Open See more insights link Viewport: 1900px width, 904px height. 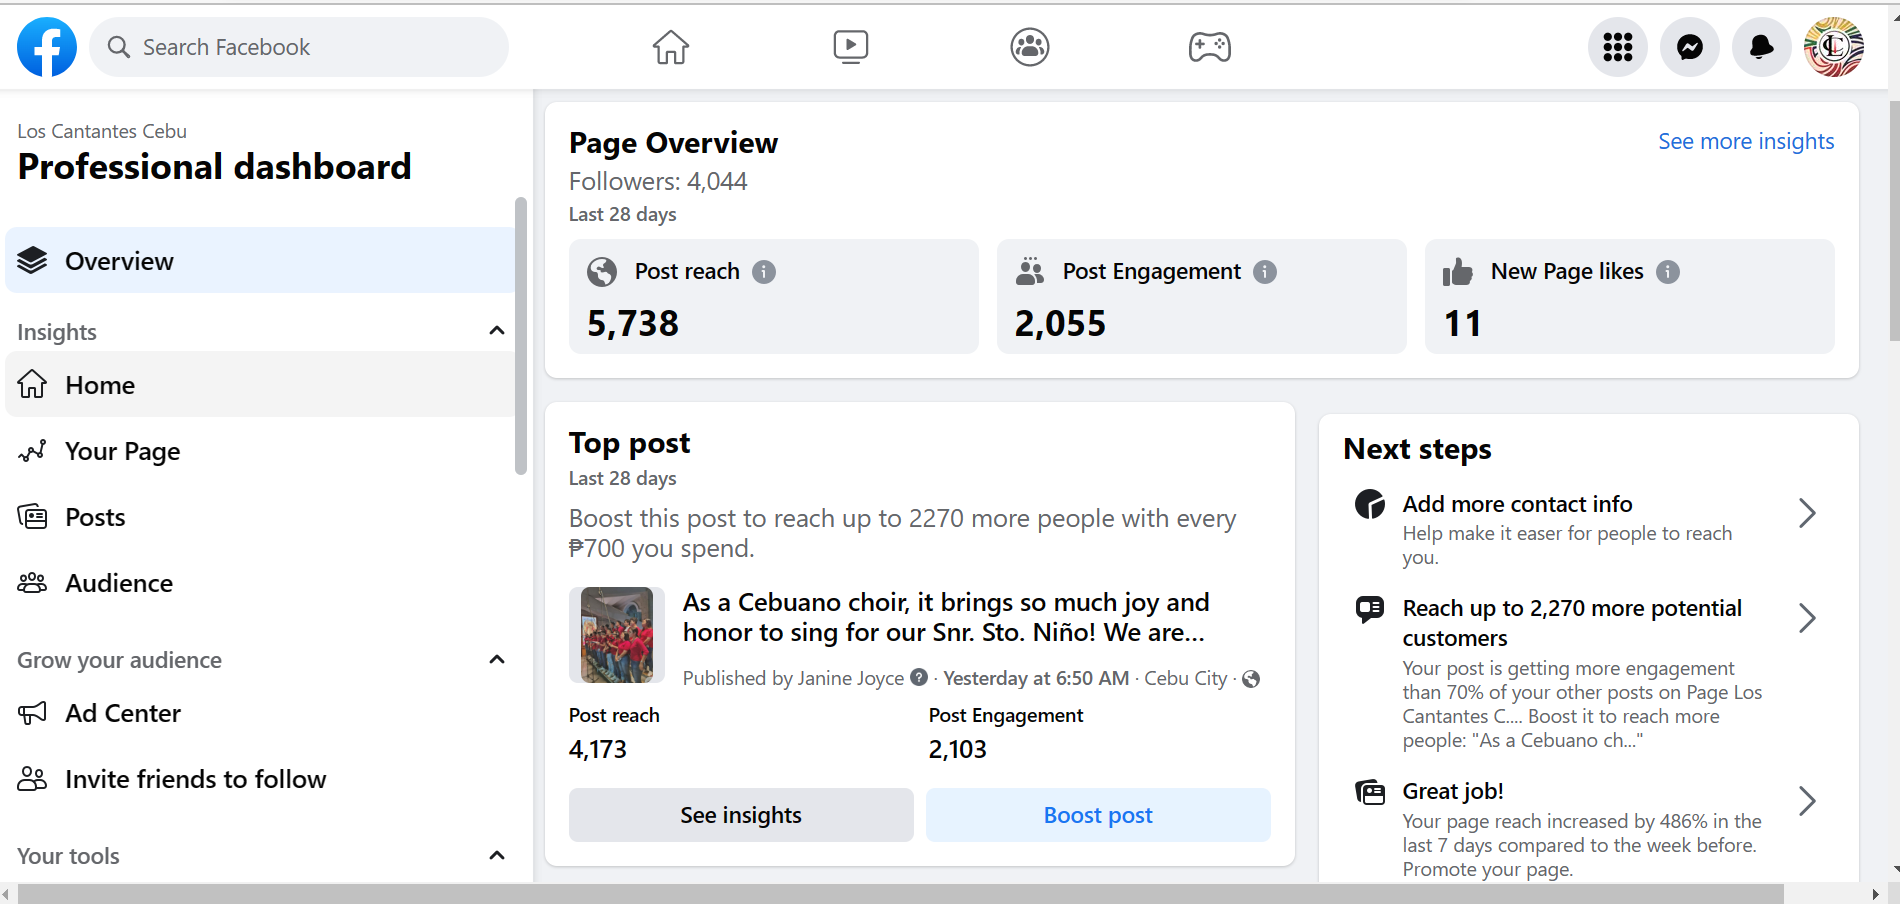(1746, 141)
